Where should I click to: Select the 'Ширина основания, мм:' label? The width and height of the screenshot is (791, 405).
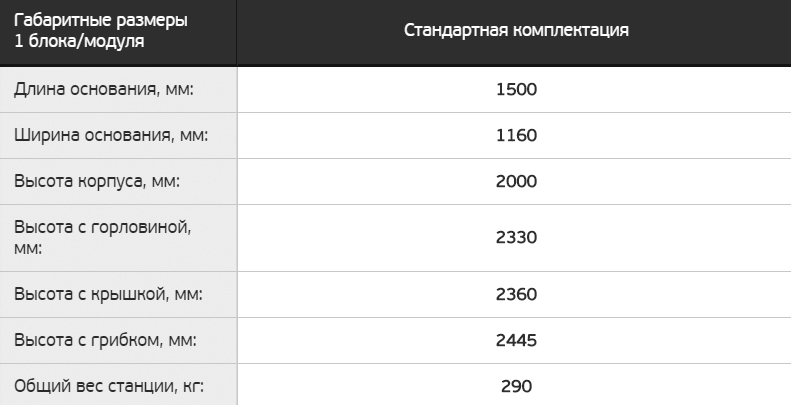(110, 135)
